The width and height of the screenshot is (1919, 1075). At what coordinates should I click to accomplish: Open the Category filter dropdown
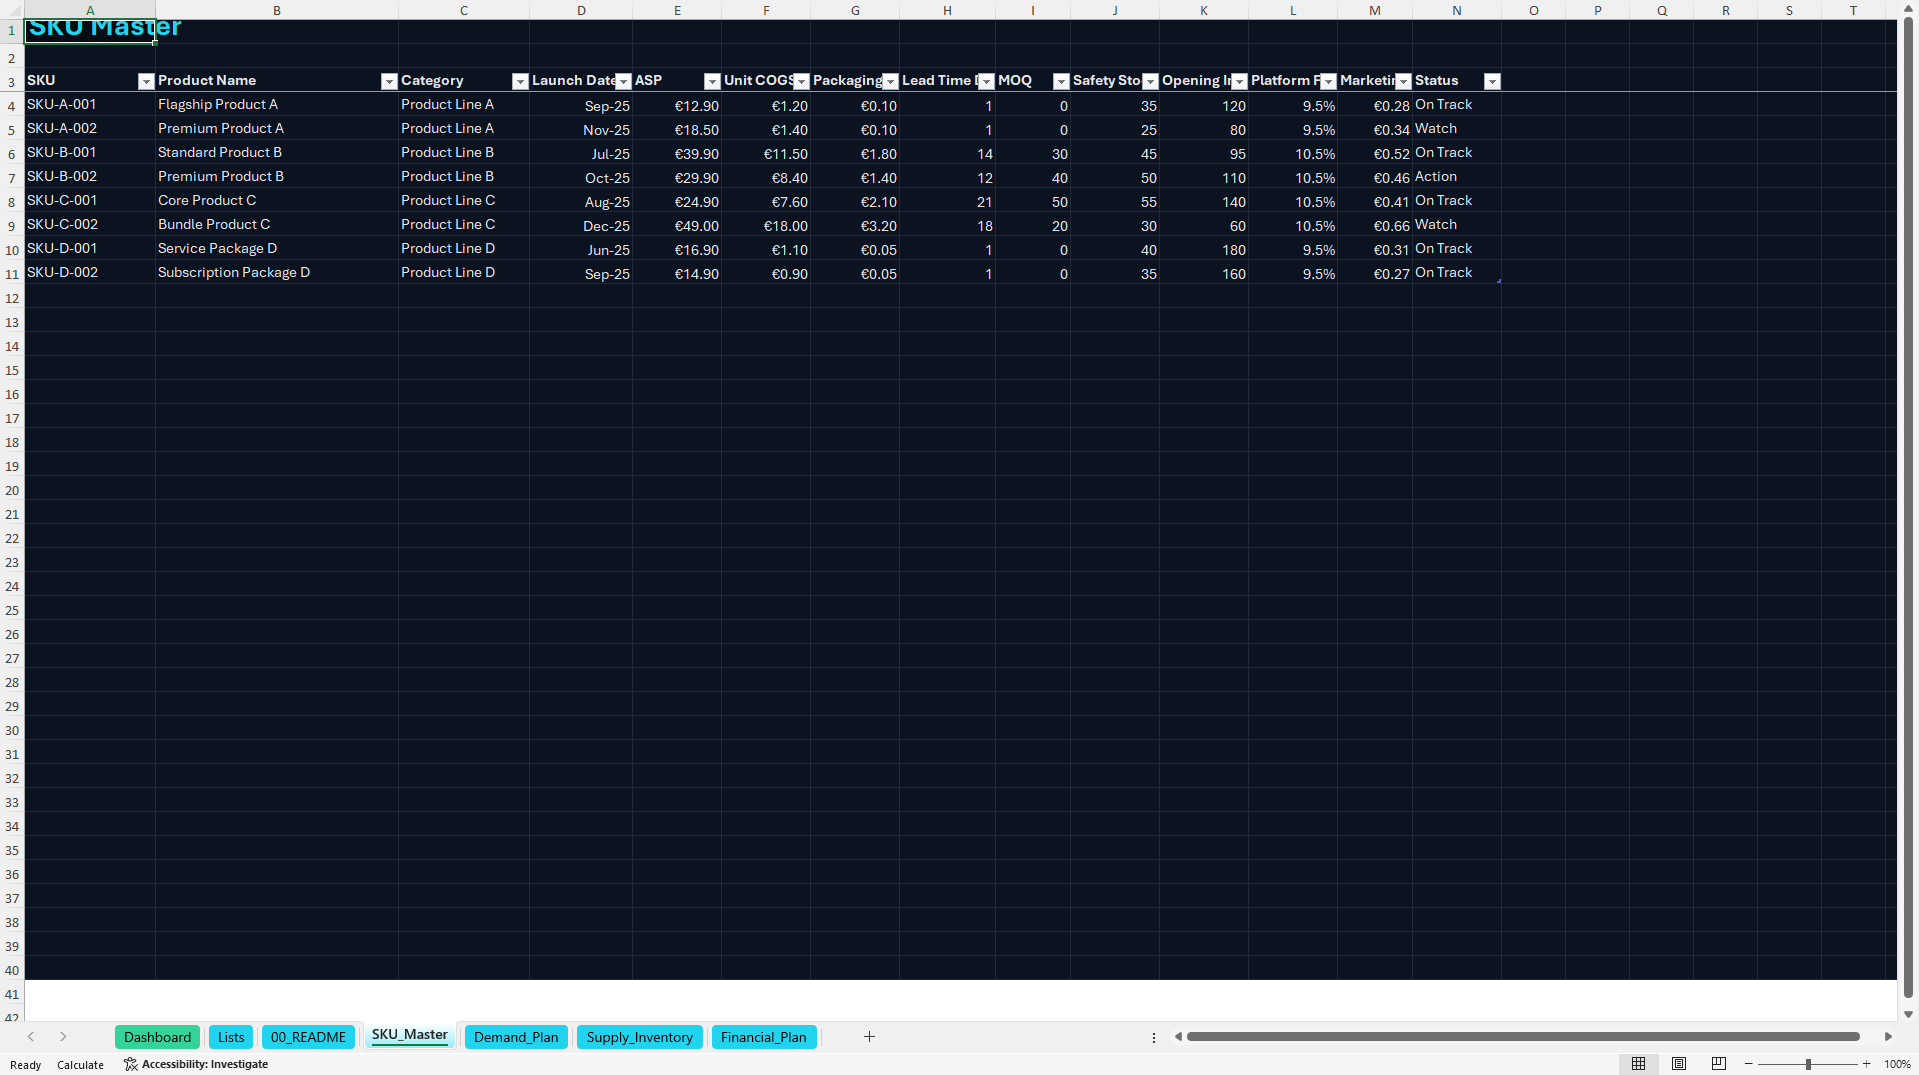[x=520, y=81]
